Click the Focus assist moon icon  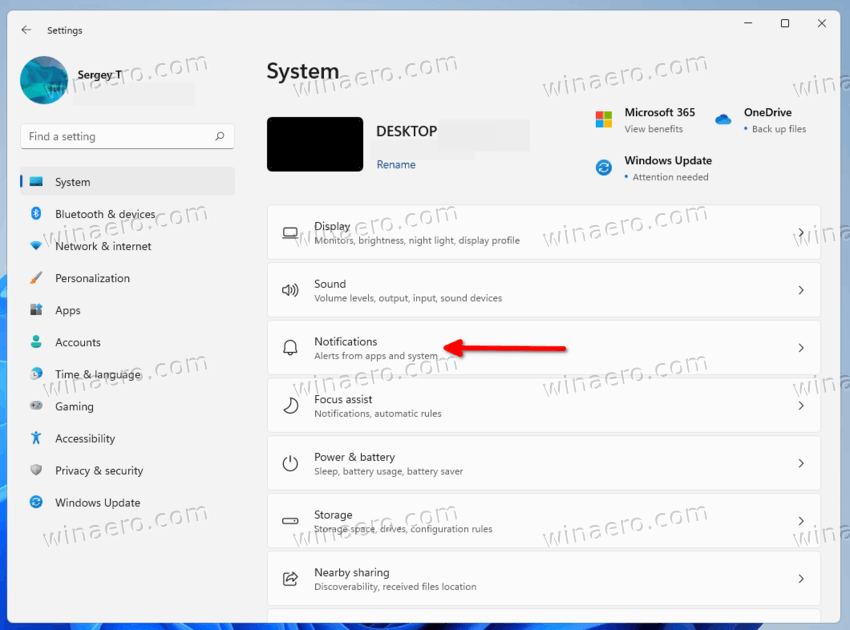click(291, 406)
